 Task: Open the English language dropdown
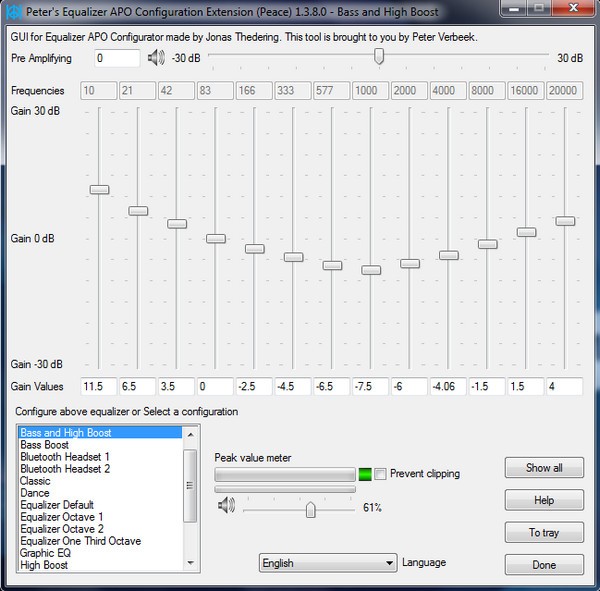pos(328,563)
